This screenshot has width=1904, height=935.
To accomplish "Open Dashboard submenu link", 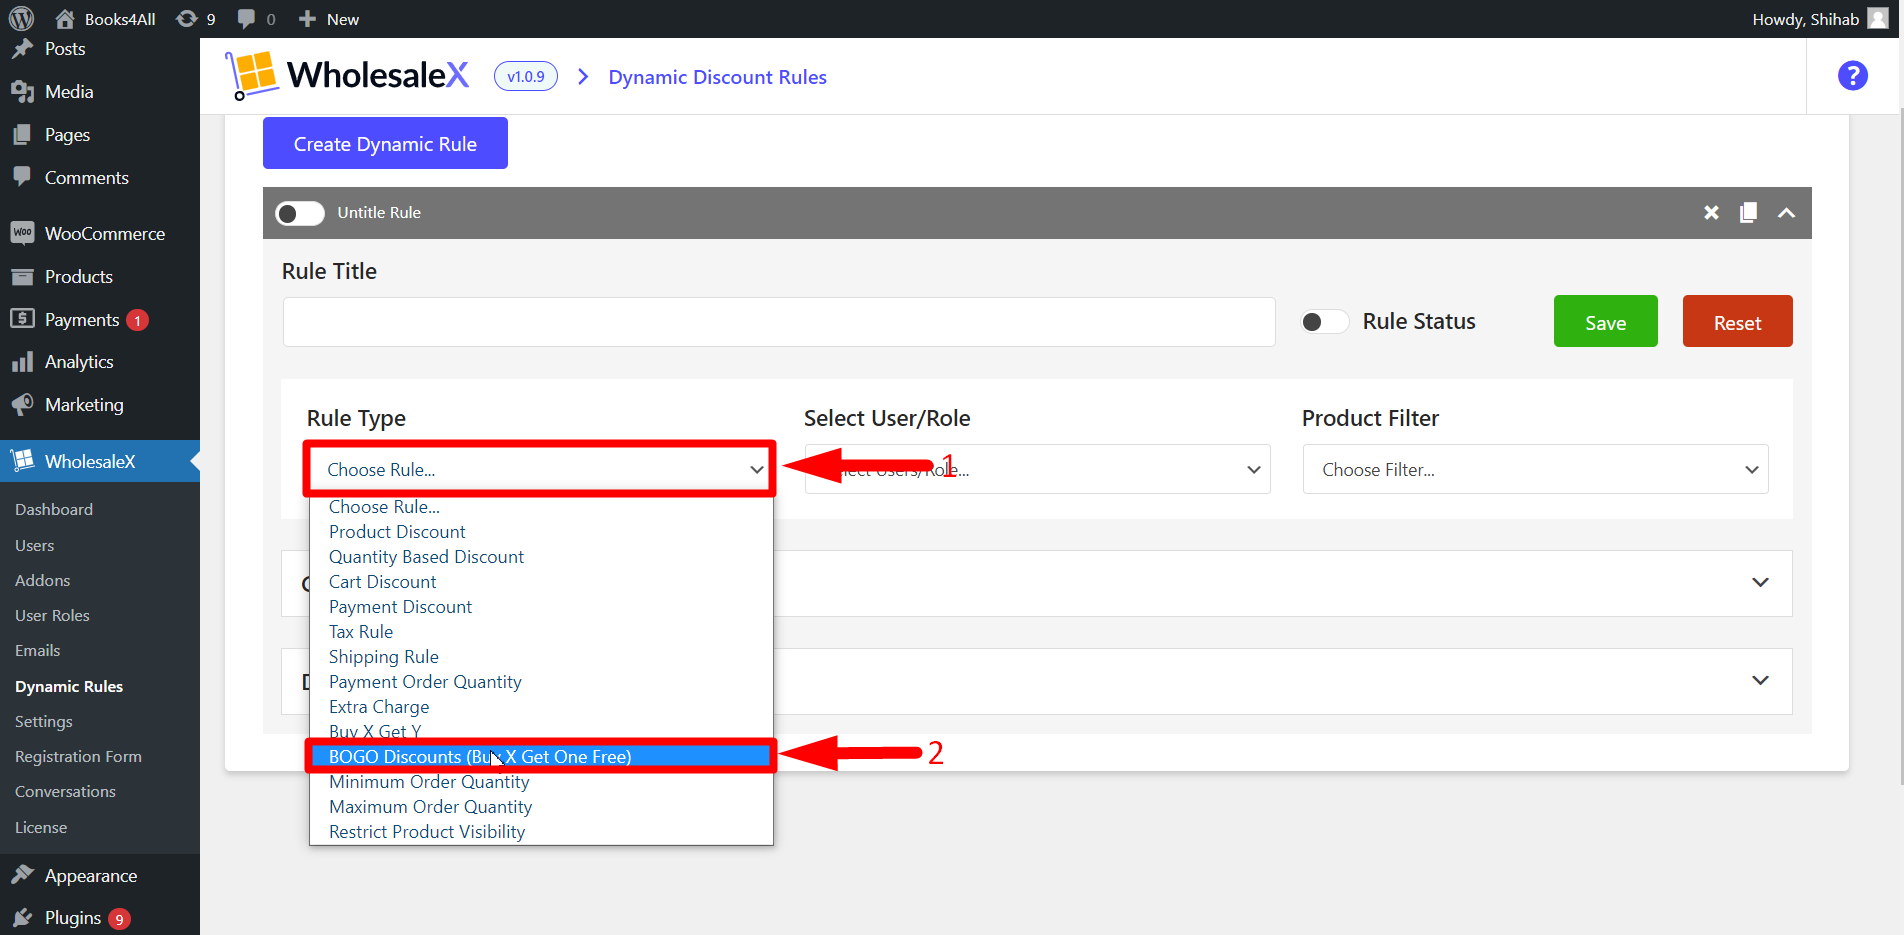I will [x=54, y=510].
